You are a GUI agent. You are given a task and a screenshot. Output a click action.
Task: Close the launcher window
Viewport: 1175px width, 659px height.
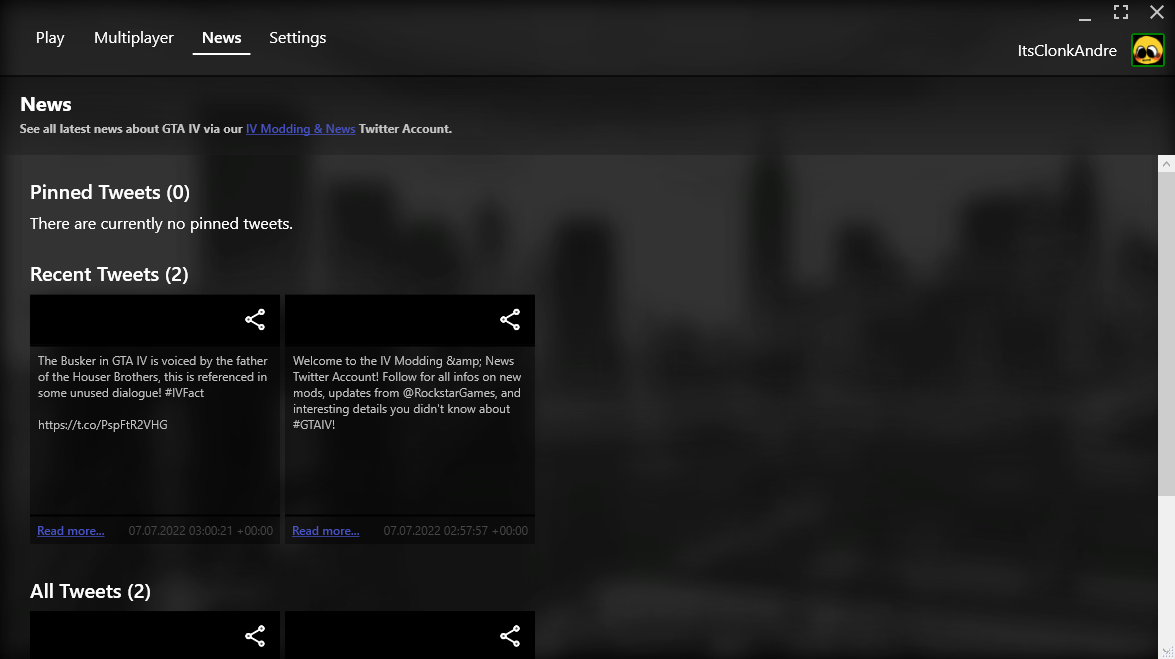click(1157, 12)
